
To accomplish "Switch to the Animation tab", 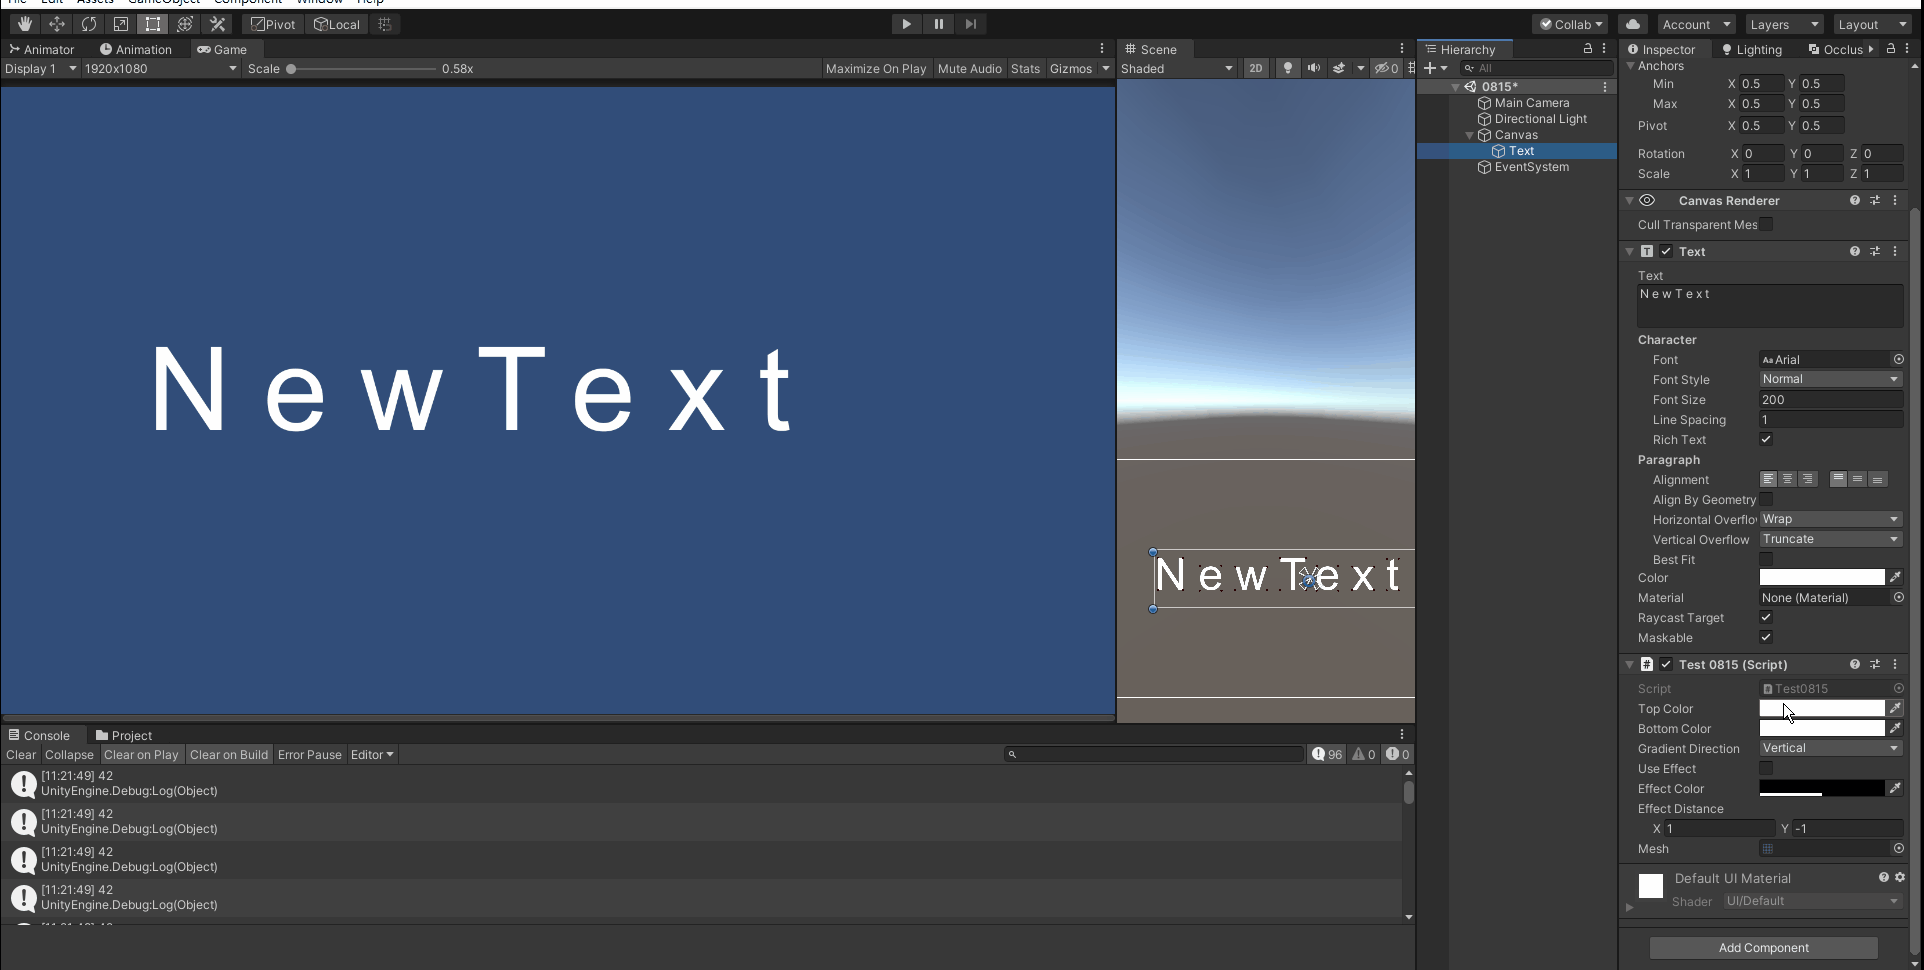I will 136,49.
